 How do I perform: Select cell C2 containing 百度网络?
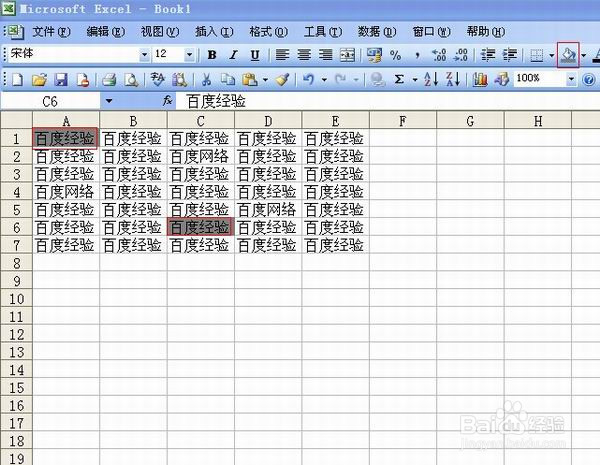click(x=201, y=157)
